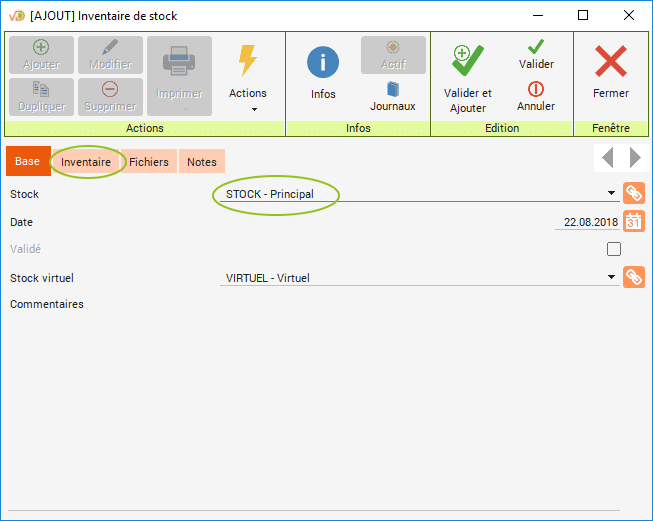Viewport: 653px width, 521px height.
Task: Click the Infos icon in ribbon
Action: [x=323, y=63]
